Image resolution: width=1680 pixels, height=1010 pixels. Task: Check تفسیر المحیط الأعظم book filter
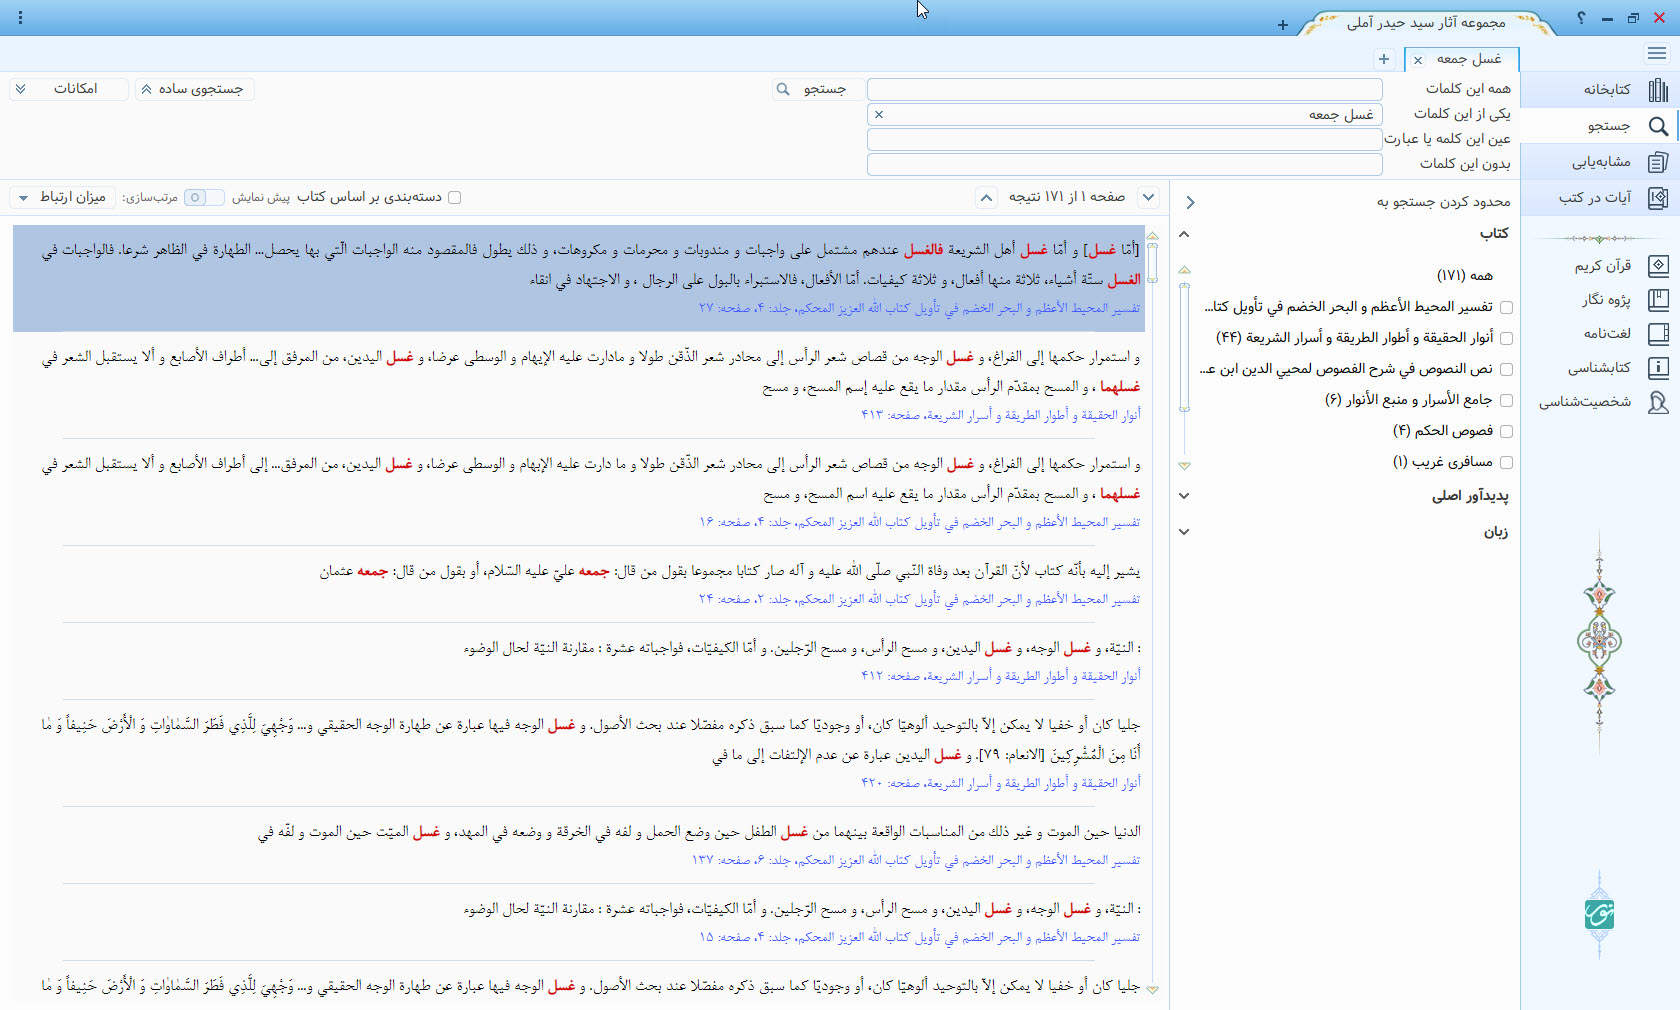1506,307
